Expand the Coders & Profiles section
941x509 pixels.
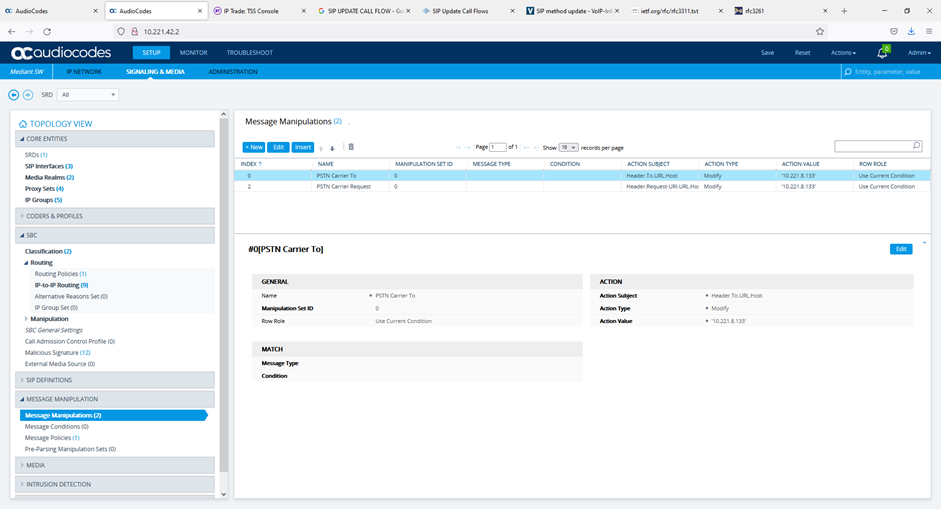point(115,216)
